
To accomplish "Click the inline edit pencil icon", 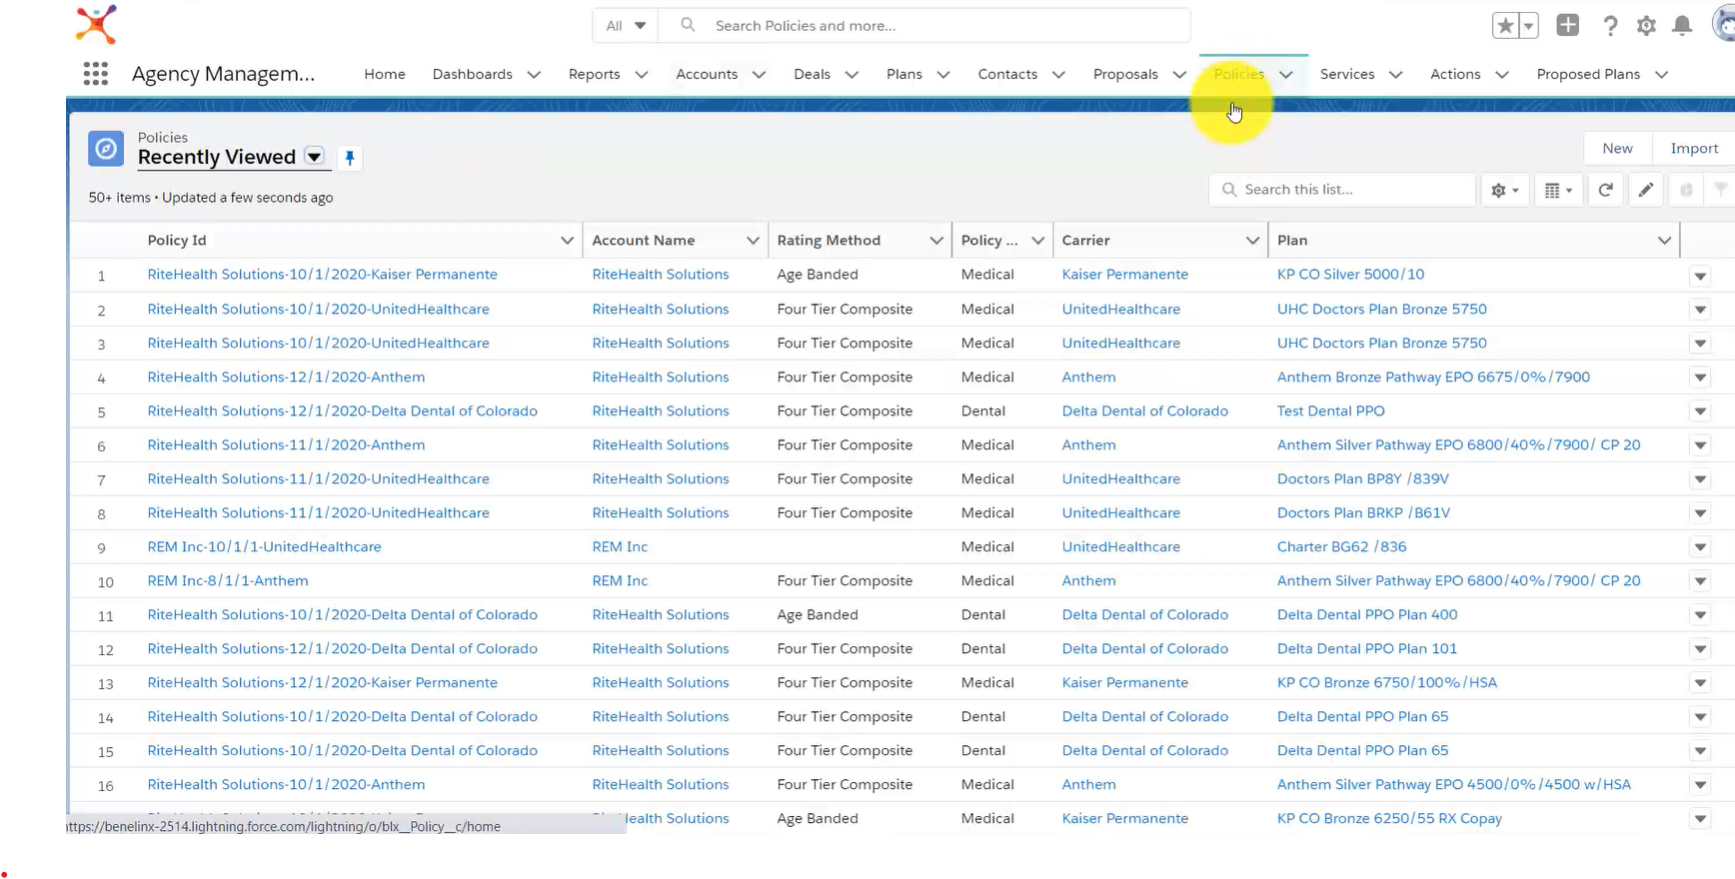I will [x=1645, y=189].
